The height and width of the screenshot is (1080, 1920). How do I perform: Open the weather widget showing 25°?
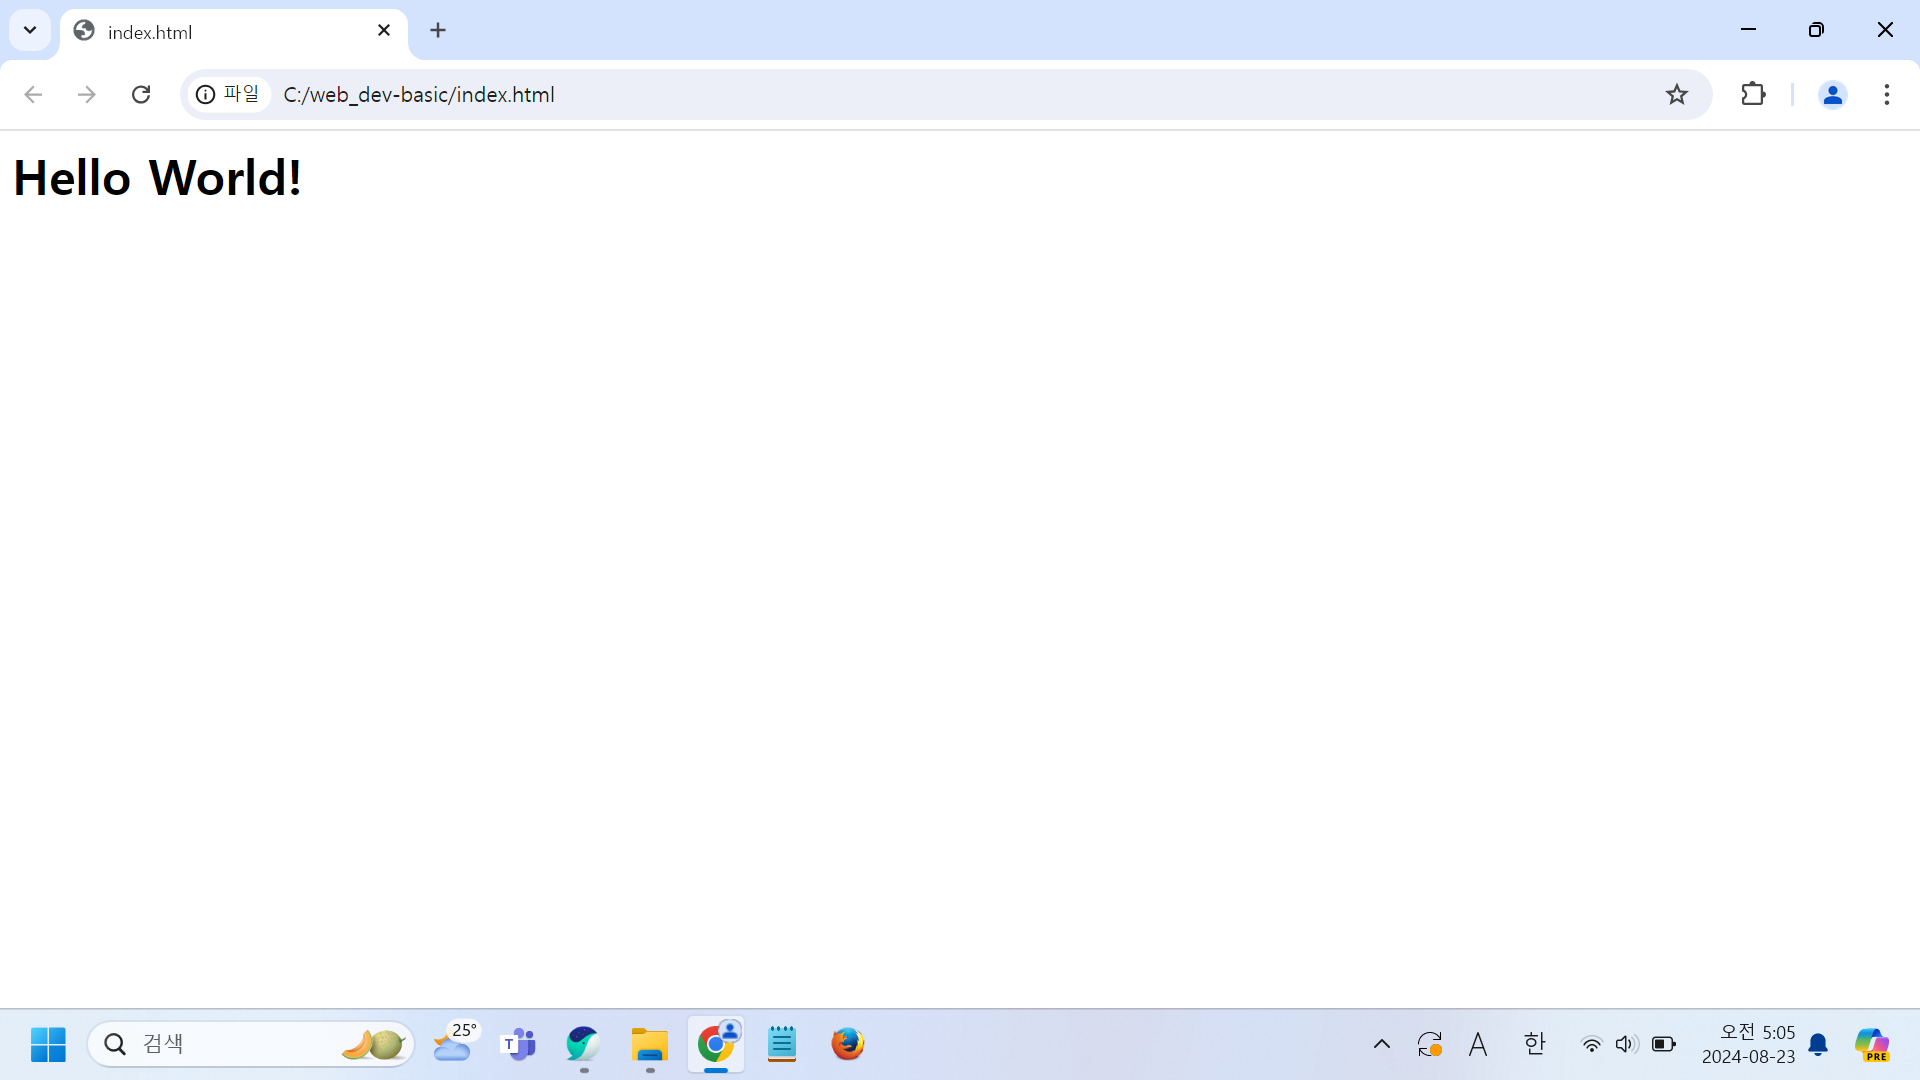(x=456, y=1043)
